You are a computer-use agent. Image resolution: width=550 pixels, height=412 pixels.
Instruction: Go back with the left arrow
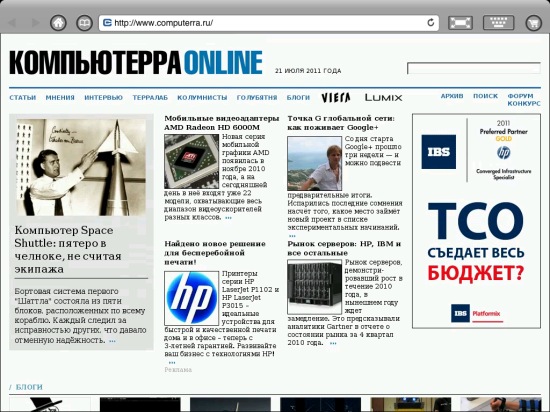13,23
